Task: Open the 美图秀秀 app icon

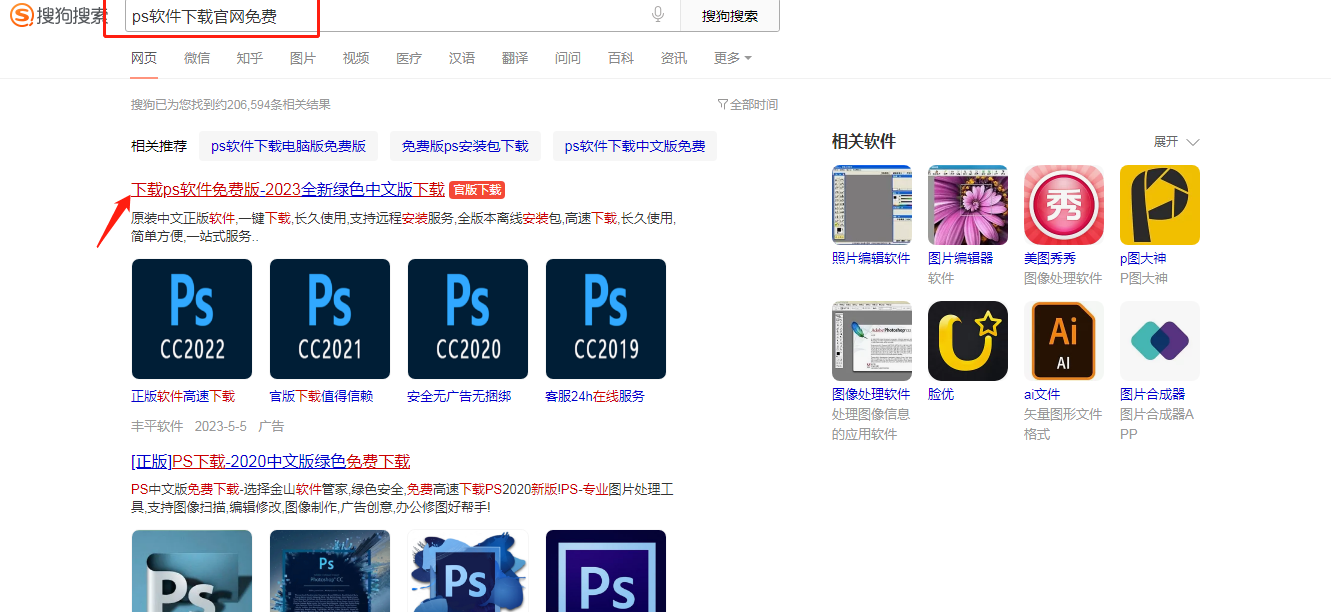Action: [x=1064, y=205]
